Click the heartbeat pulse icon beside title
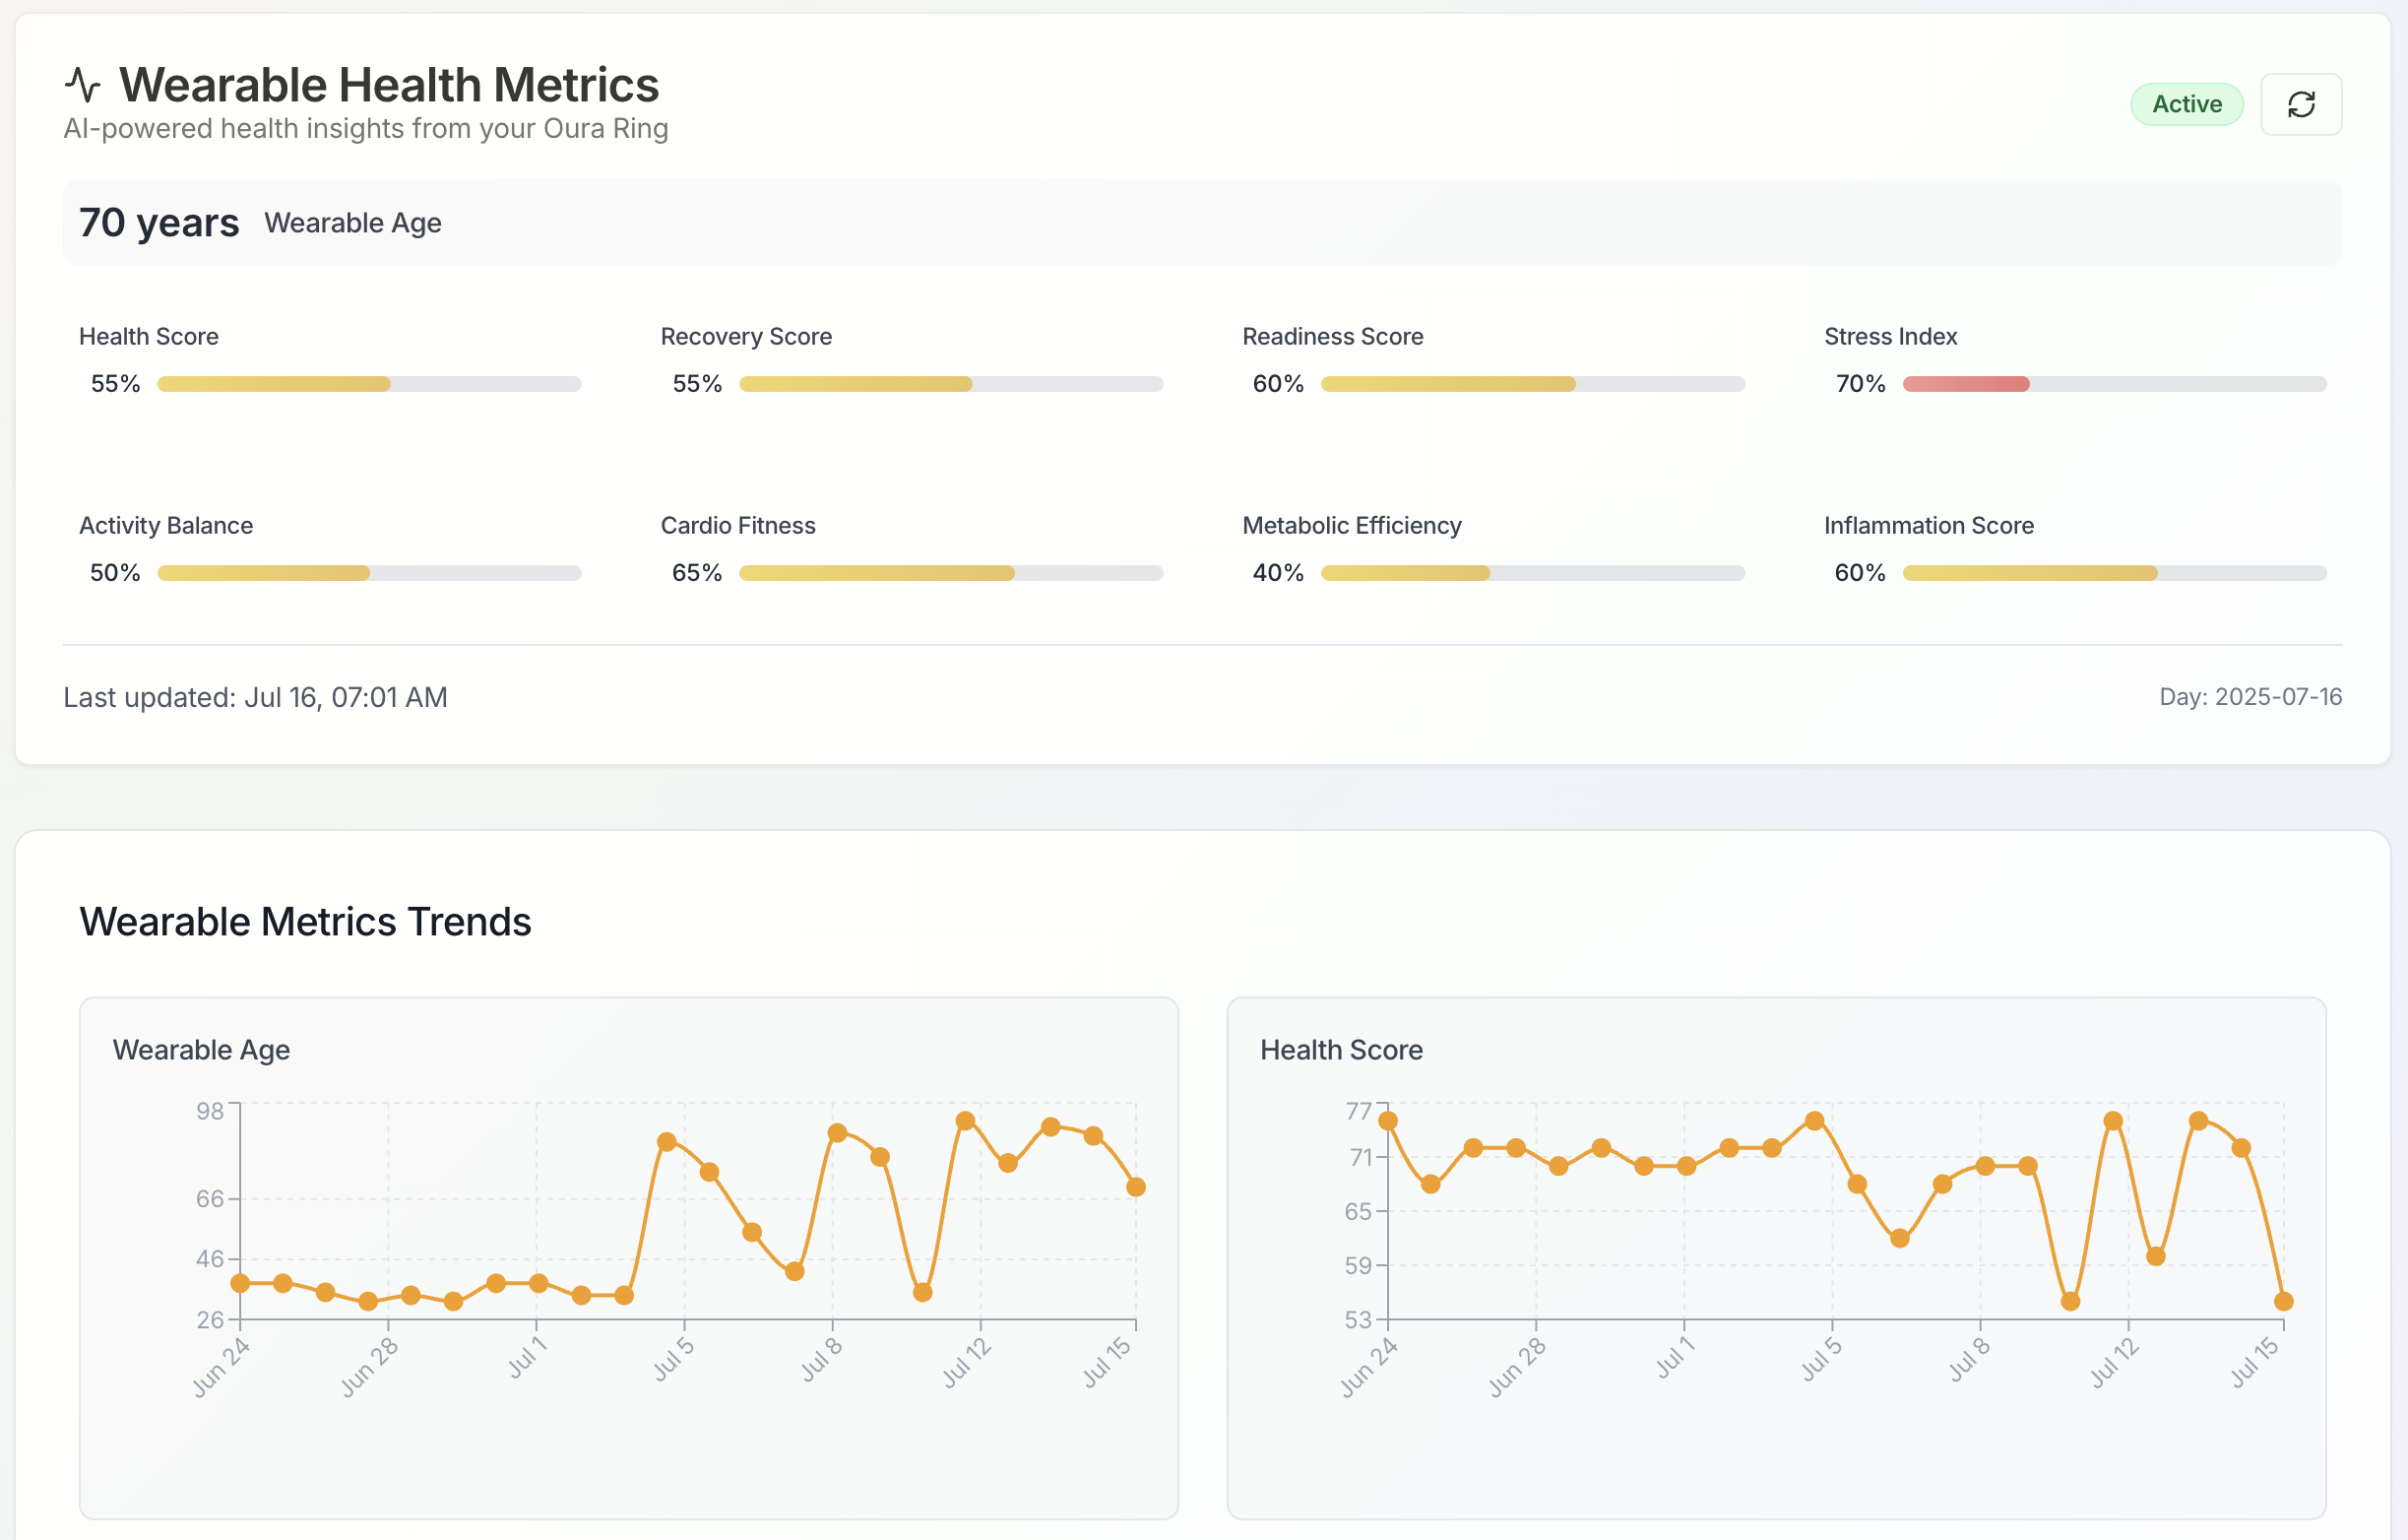 (x=83, y=85)
